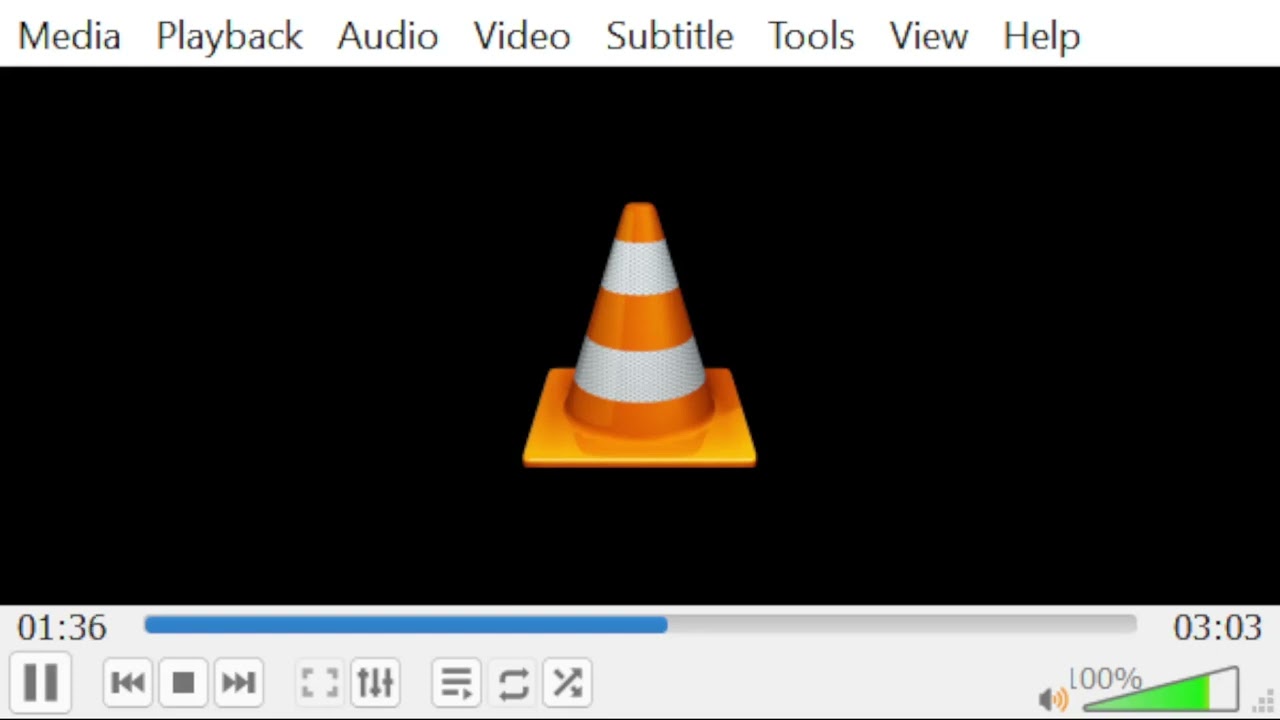Open the Media menu
The height and width of the screenshot is (720, 1280).
(x=69, y=36)
